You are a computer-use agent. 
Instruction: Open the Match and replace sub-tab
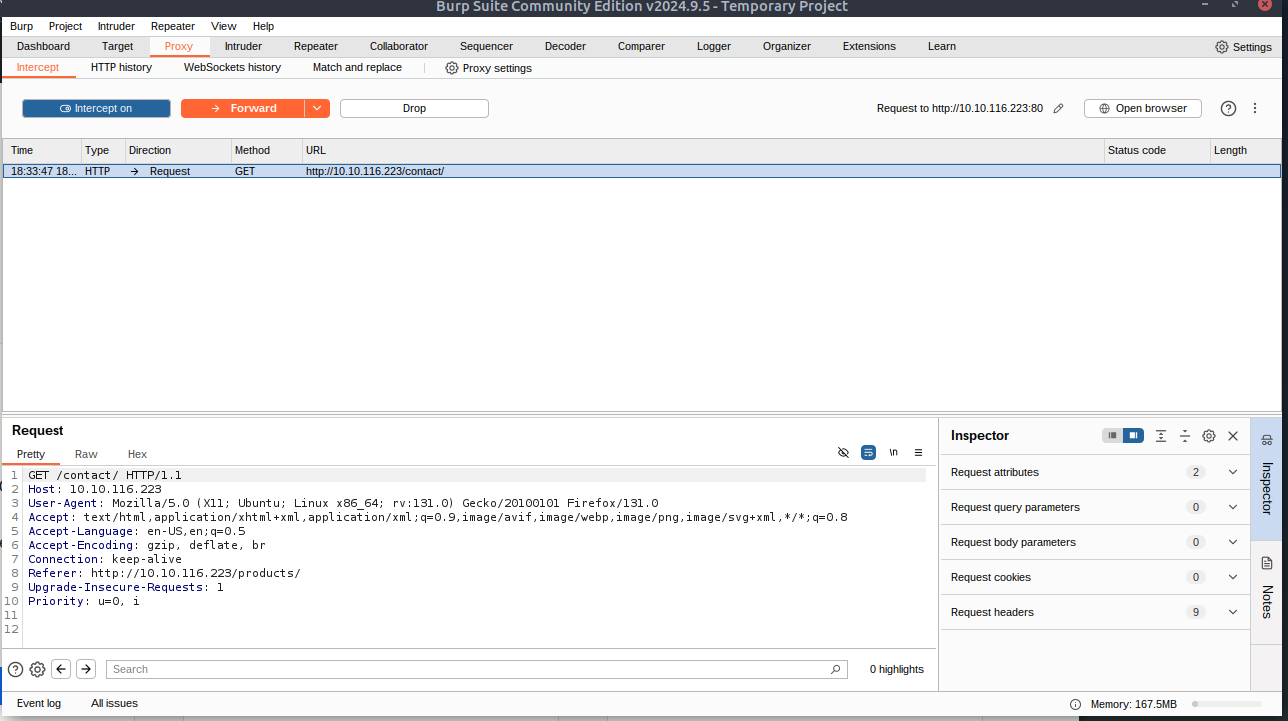click(x=357, y=67)
